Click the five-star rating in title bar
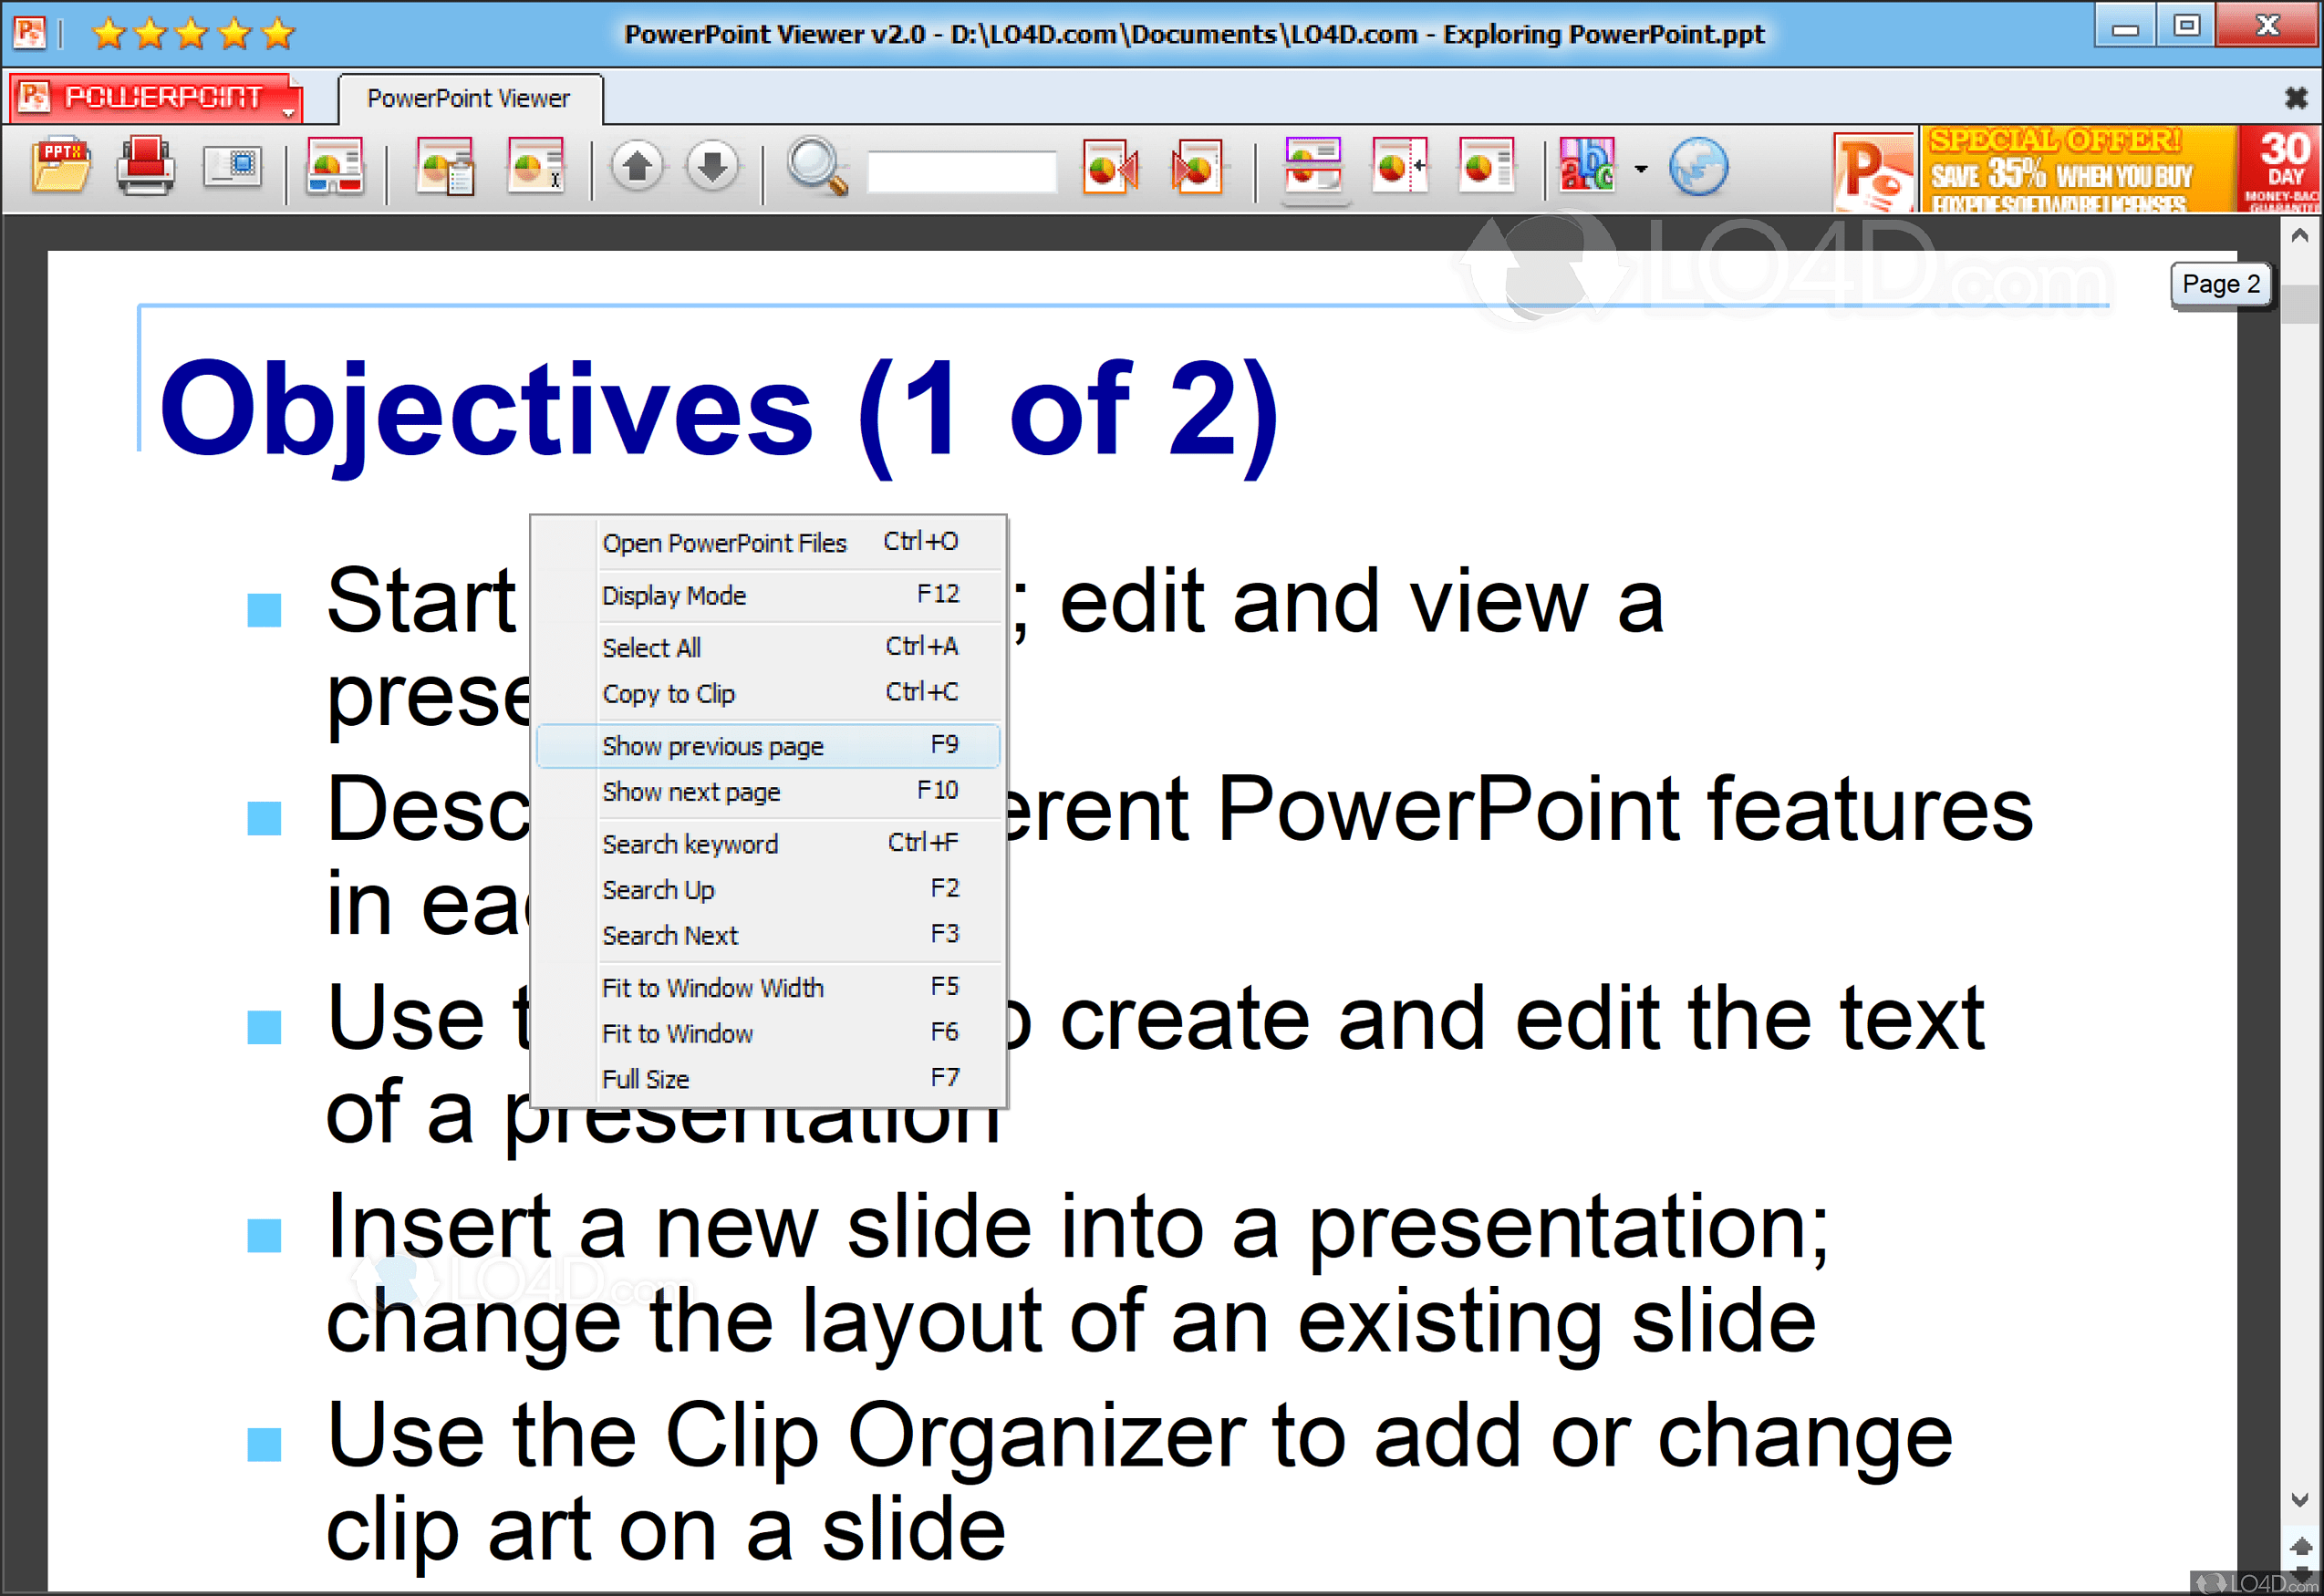The image size is (2324, 1596). point(193,33)
